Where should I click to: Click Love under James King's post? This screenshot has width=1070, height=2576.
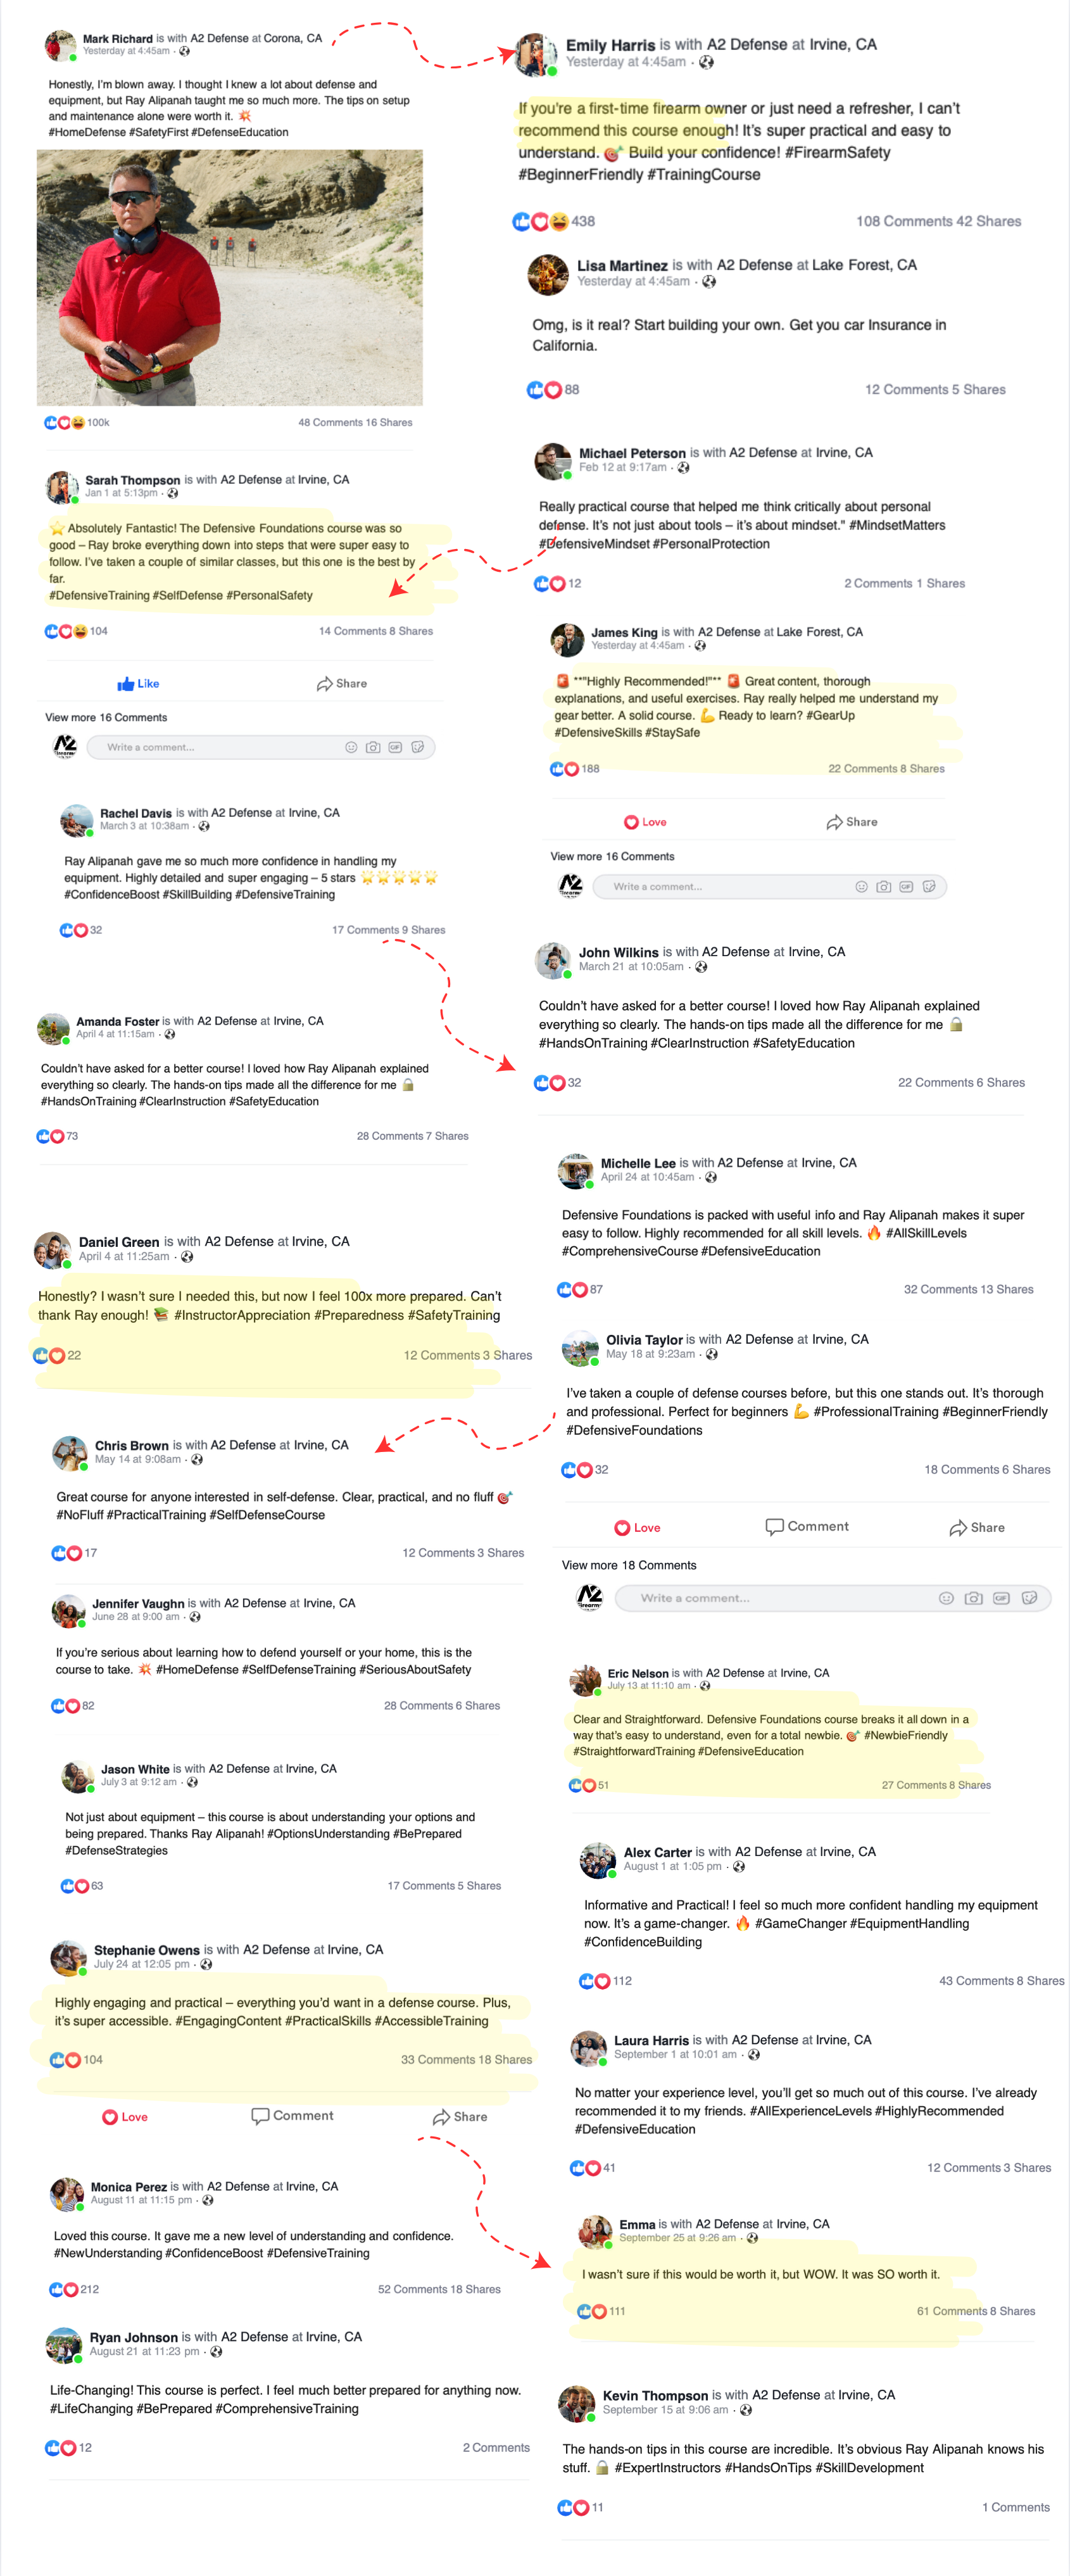click(x=645, y=822)
